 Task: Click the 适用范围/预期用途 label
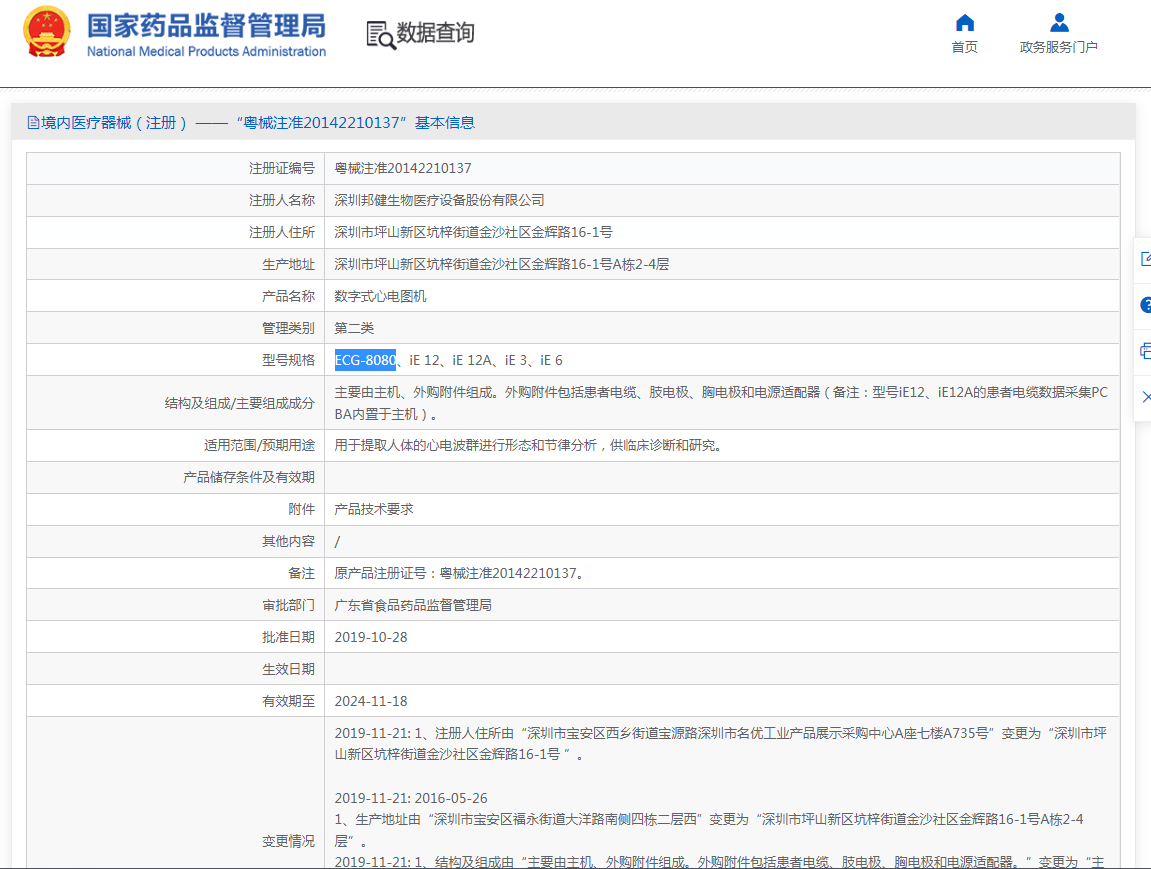click(x=259, y=446)
